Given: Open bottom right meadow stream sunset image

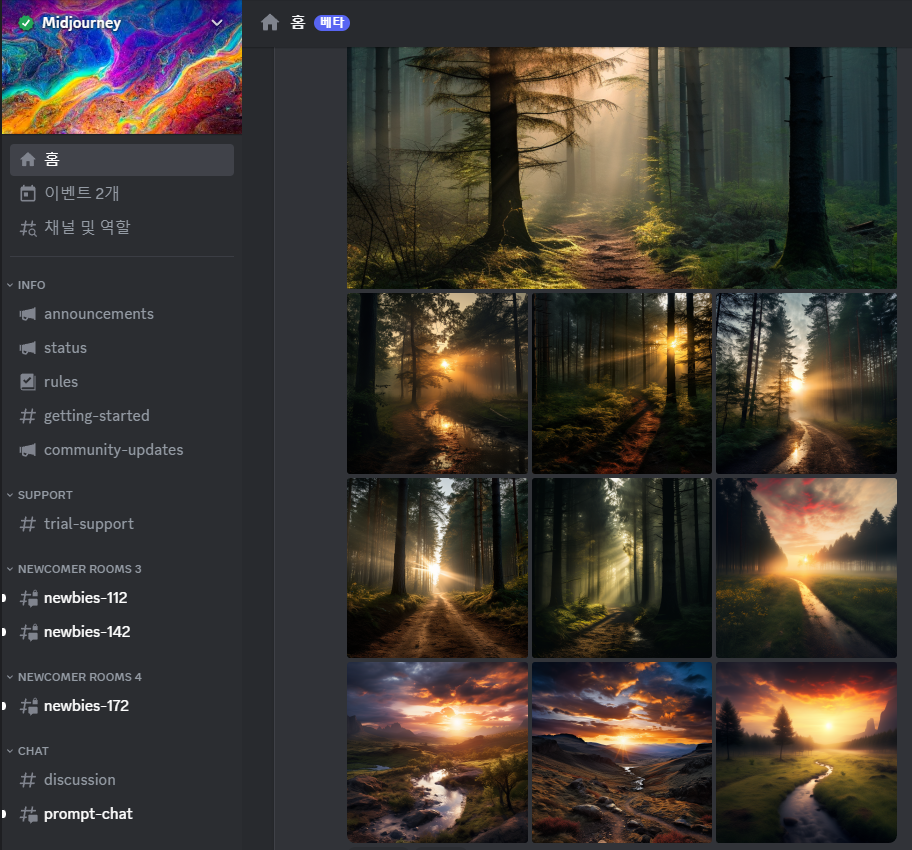Looking at the screenshot, I should pos(806,752).
